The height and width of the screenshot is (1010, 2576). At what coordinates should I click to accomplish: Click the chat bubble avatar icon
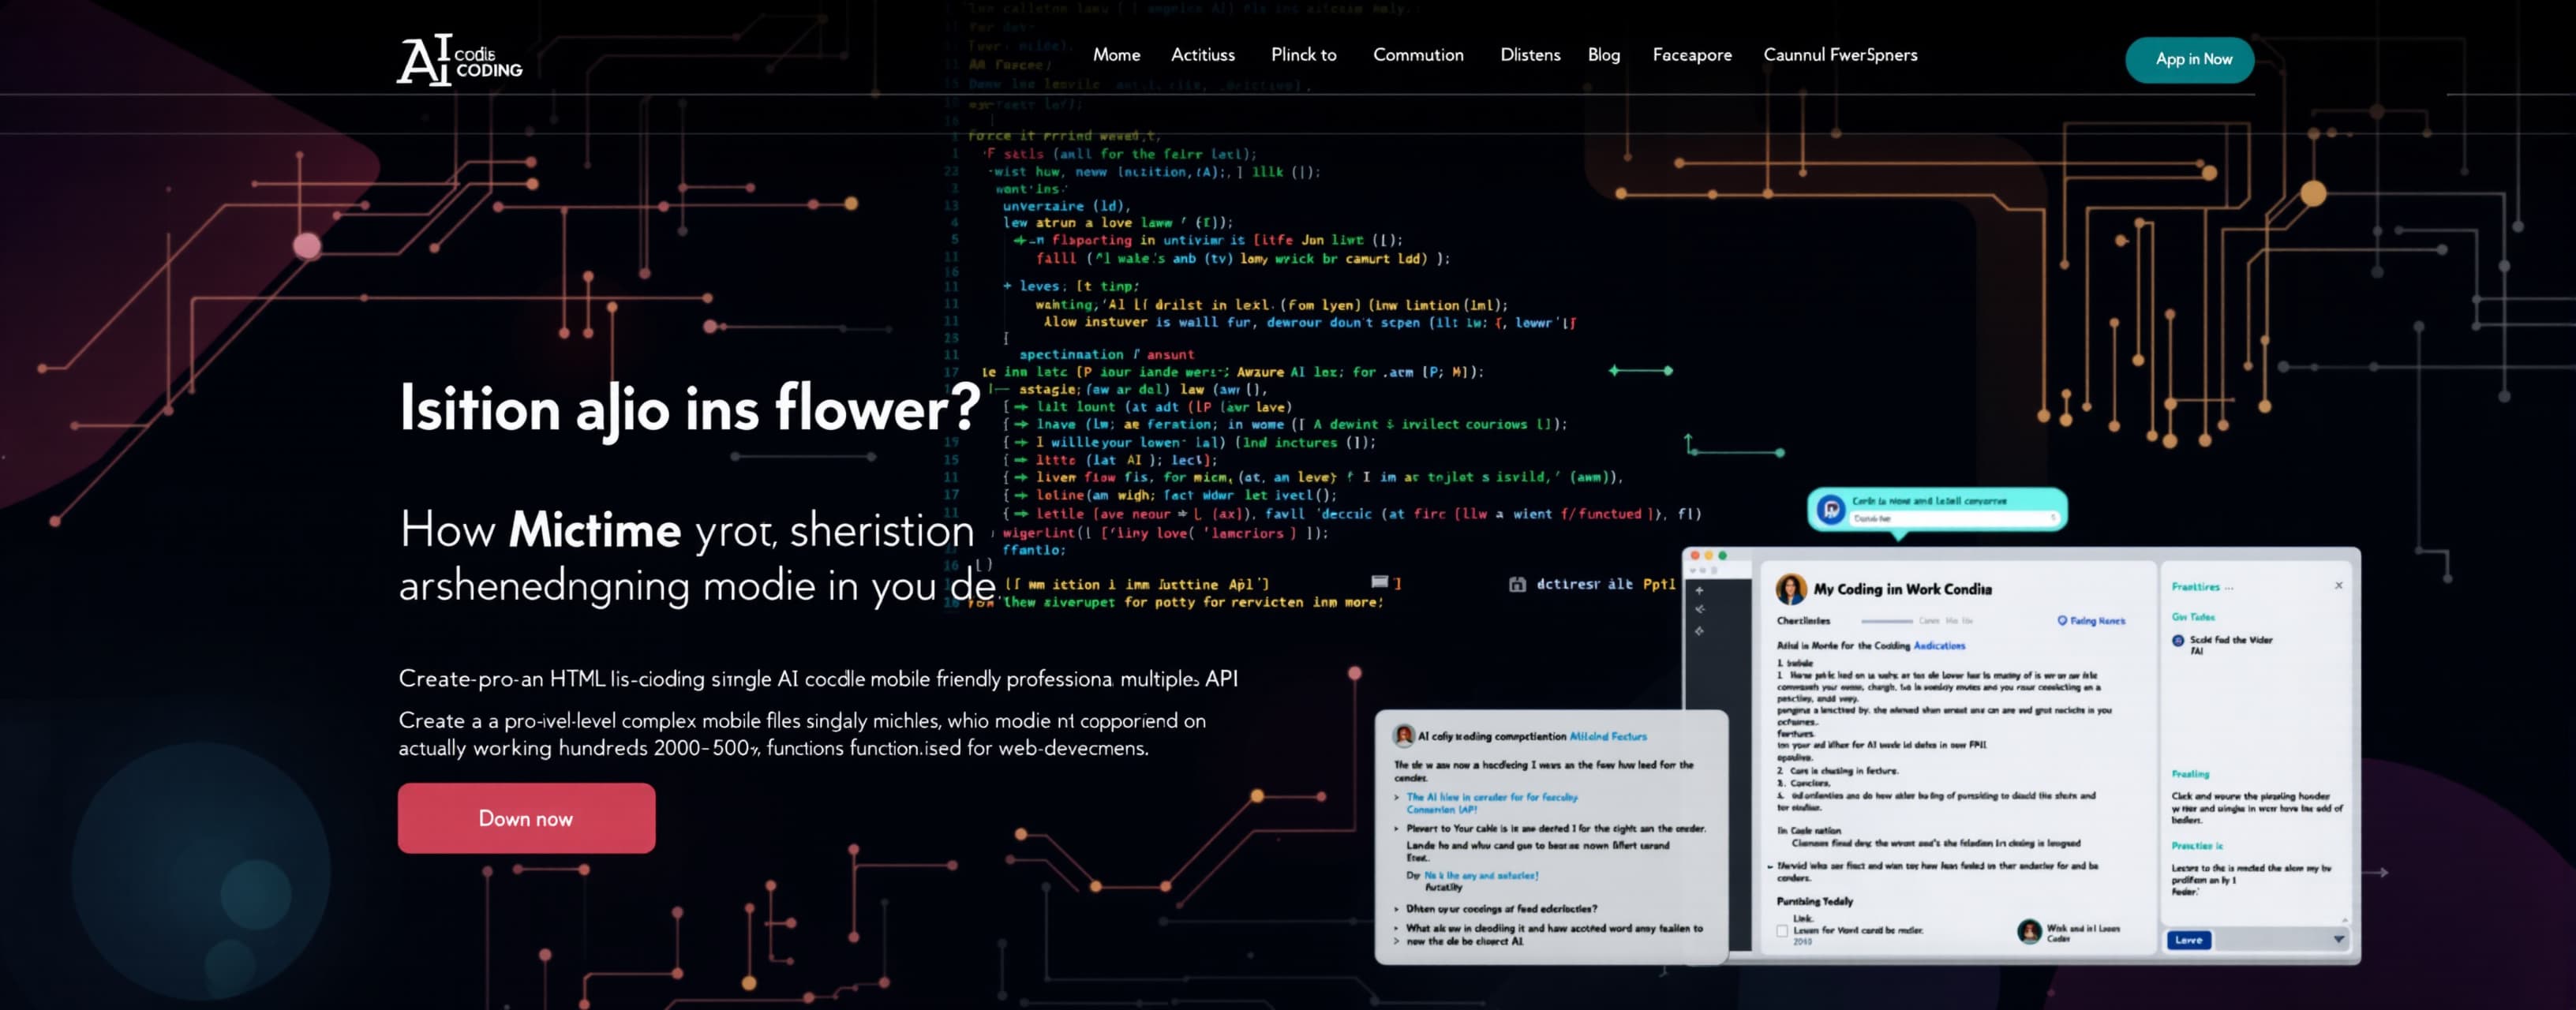1830,510
